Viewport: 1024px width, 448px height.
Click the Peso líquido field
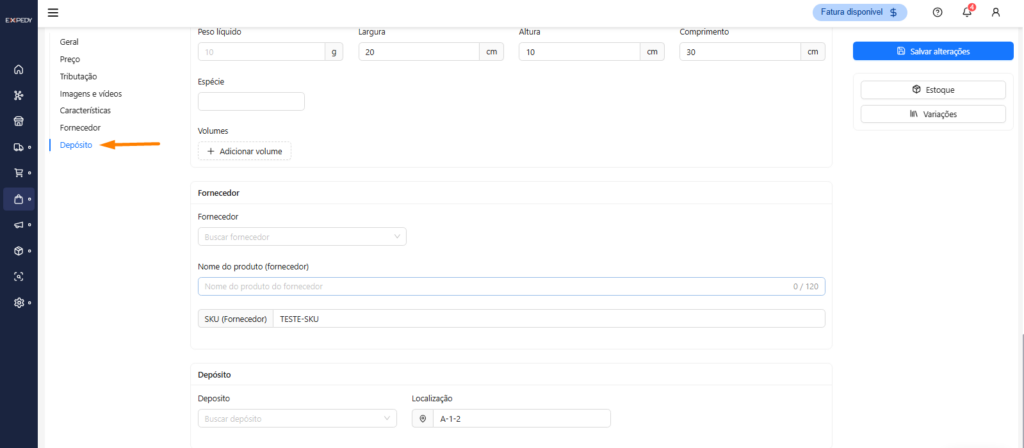[261, 52]
